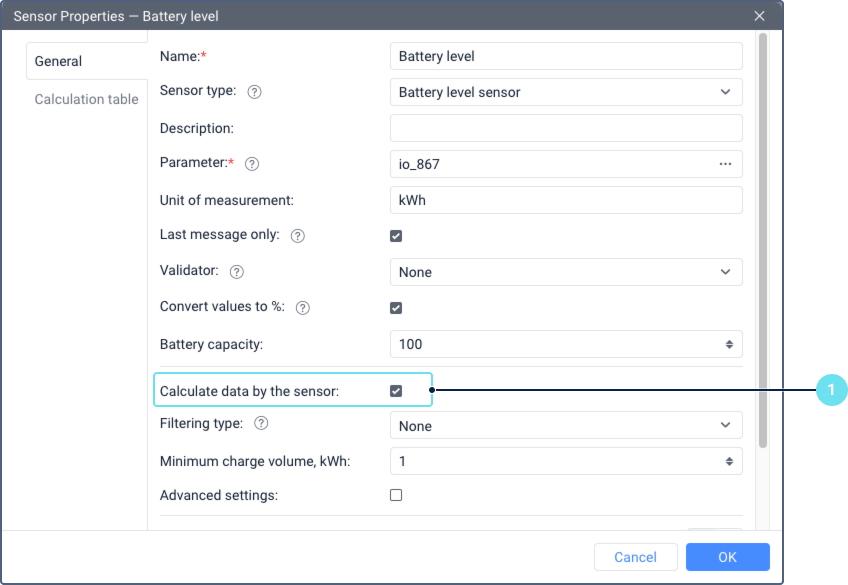The height and width of the screenshot is (585, 848).
Task: Enable the Advanced settings checkbox
Action: click(x=396, y=495)
